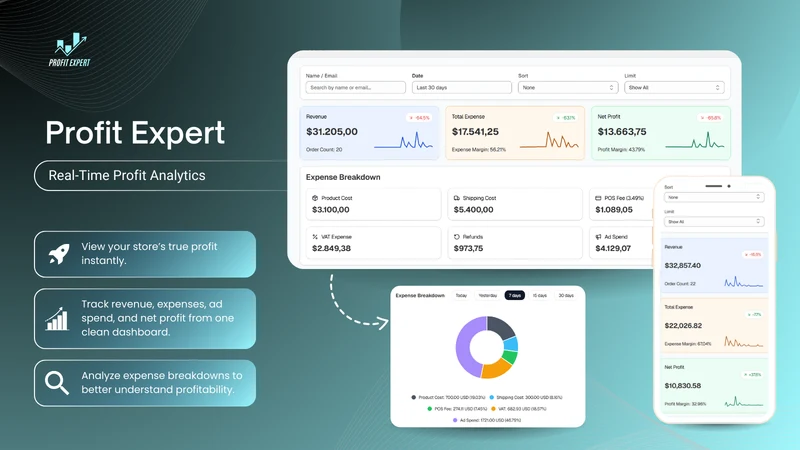Toggle the VAT legend entry
800x450 pixels.
pyautogui.click(x=519, y=409)
